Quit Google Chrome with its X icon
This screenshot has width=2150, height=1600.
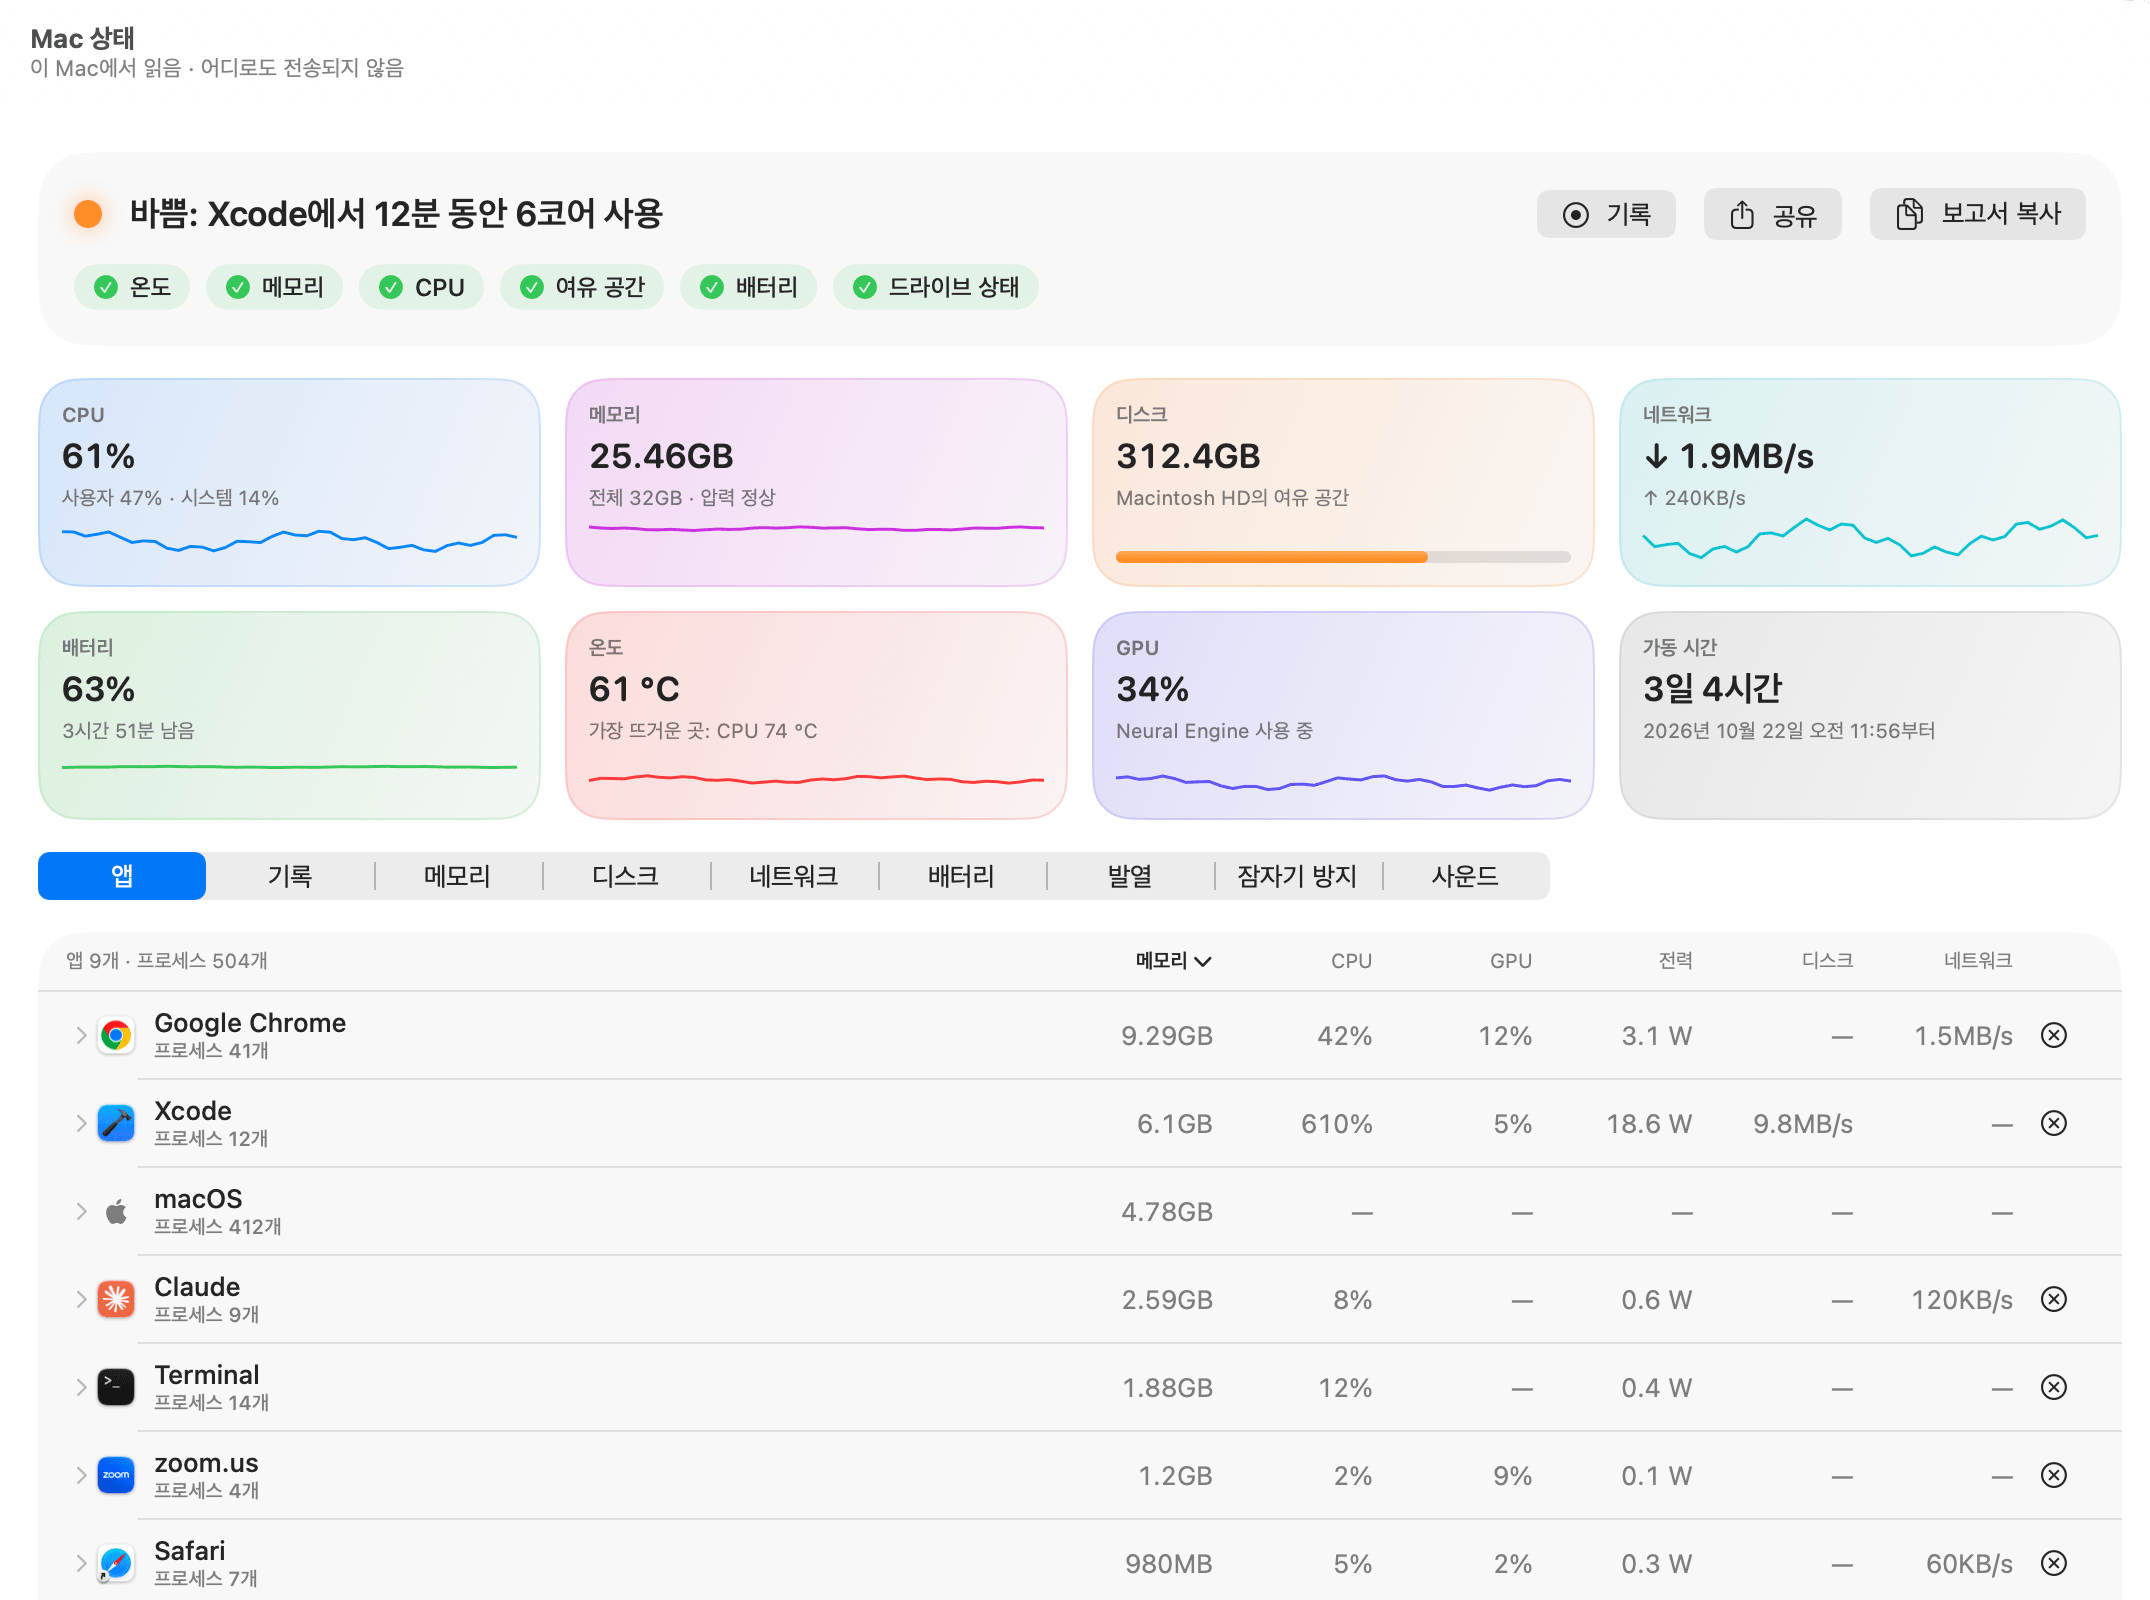click(x=2054, y=1036)
